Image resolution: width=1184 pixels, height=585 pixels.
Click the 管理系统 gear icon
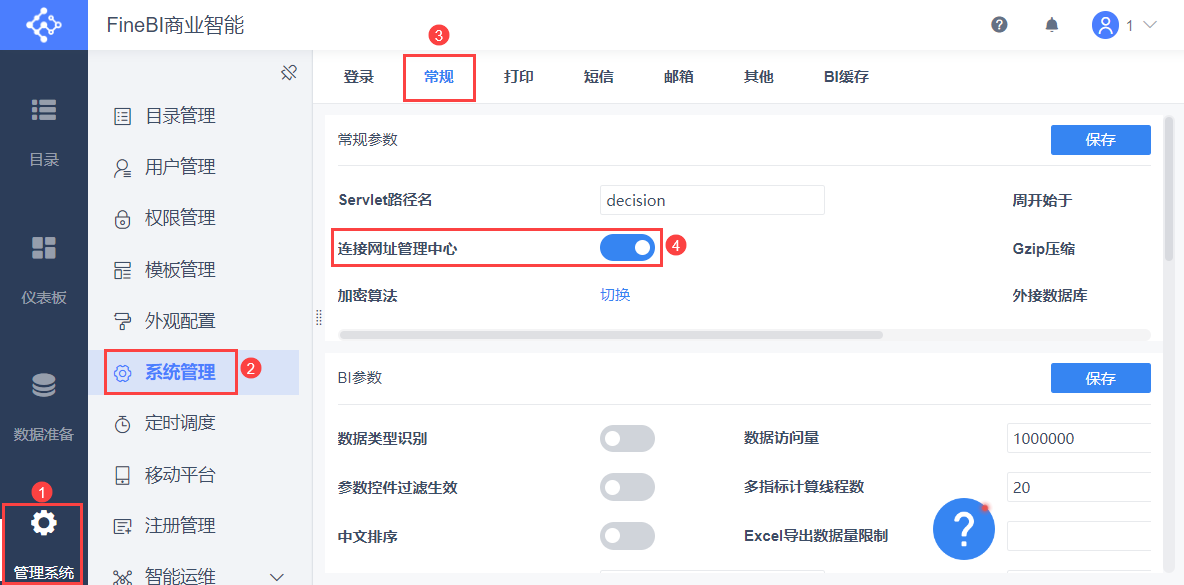44,522
